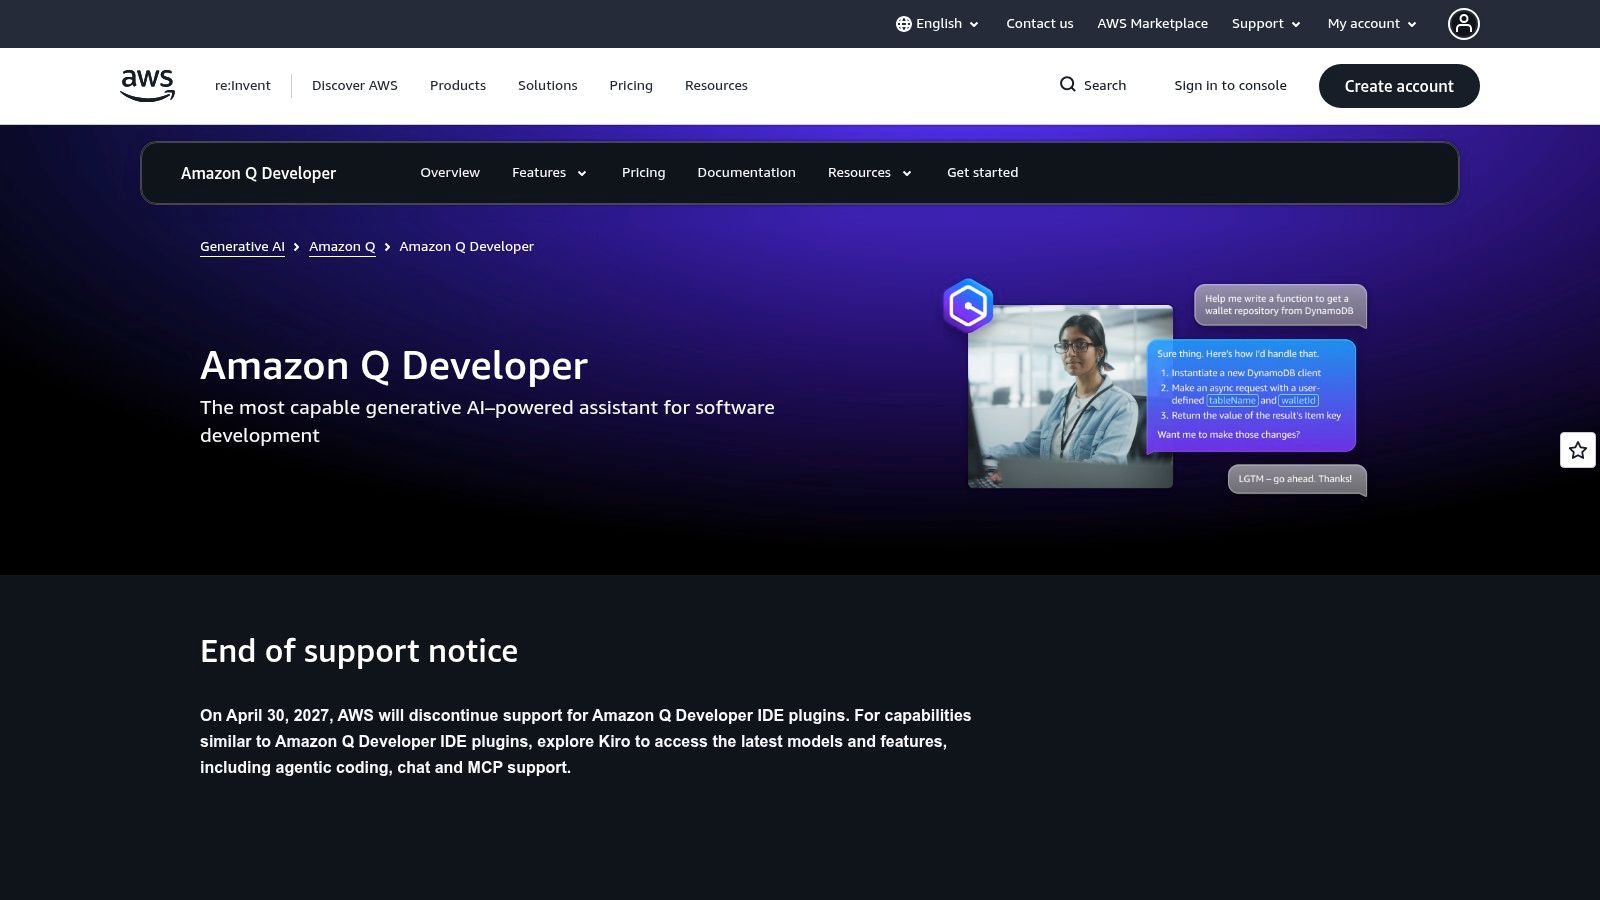Screen dimensions: 1600x900
Task: Click the 'End of support notice' heading
Action: 359,651
